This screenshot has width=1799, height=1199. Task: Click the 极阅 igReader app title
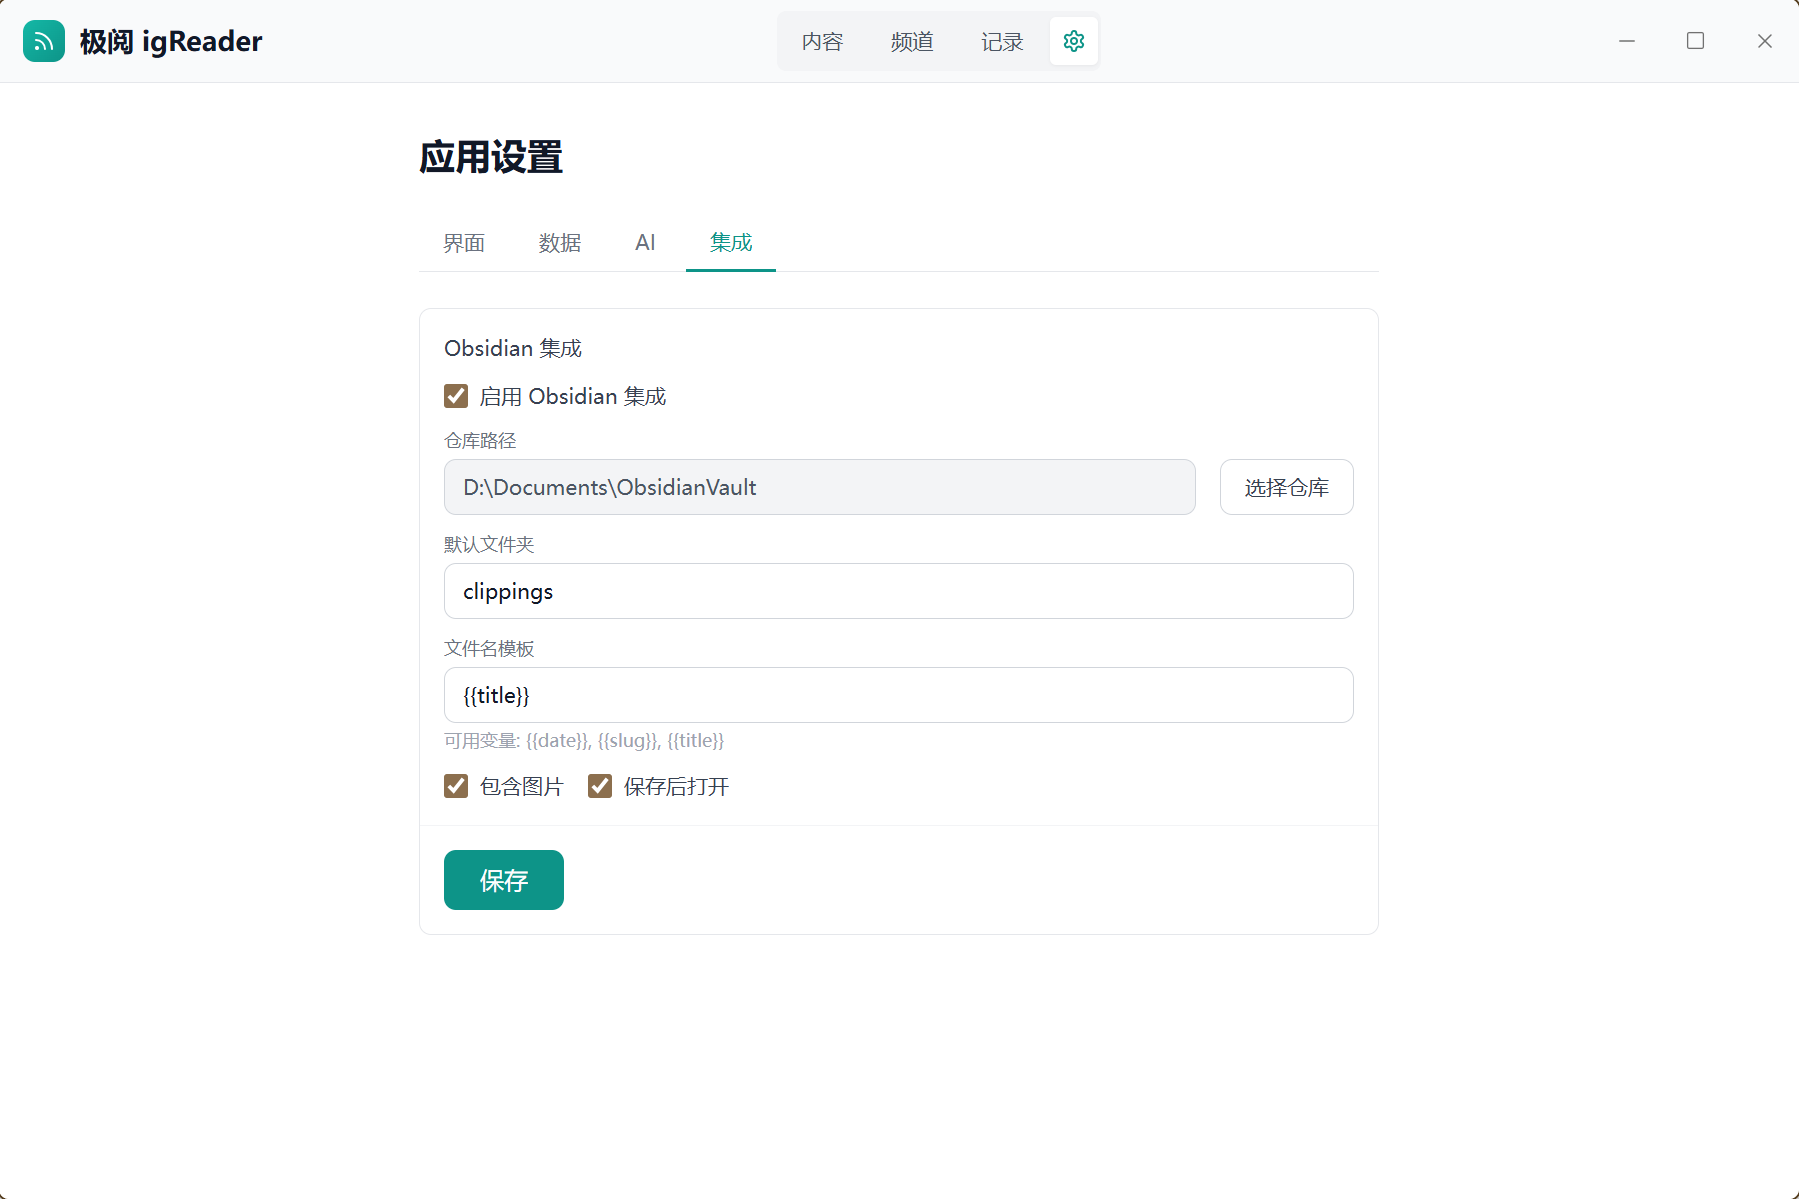171,41
